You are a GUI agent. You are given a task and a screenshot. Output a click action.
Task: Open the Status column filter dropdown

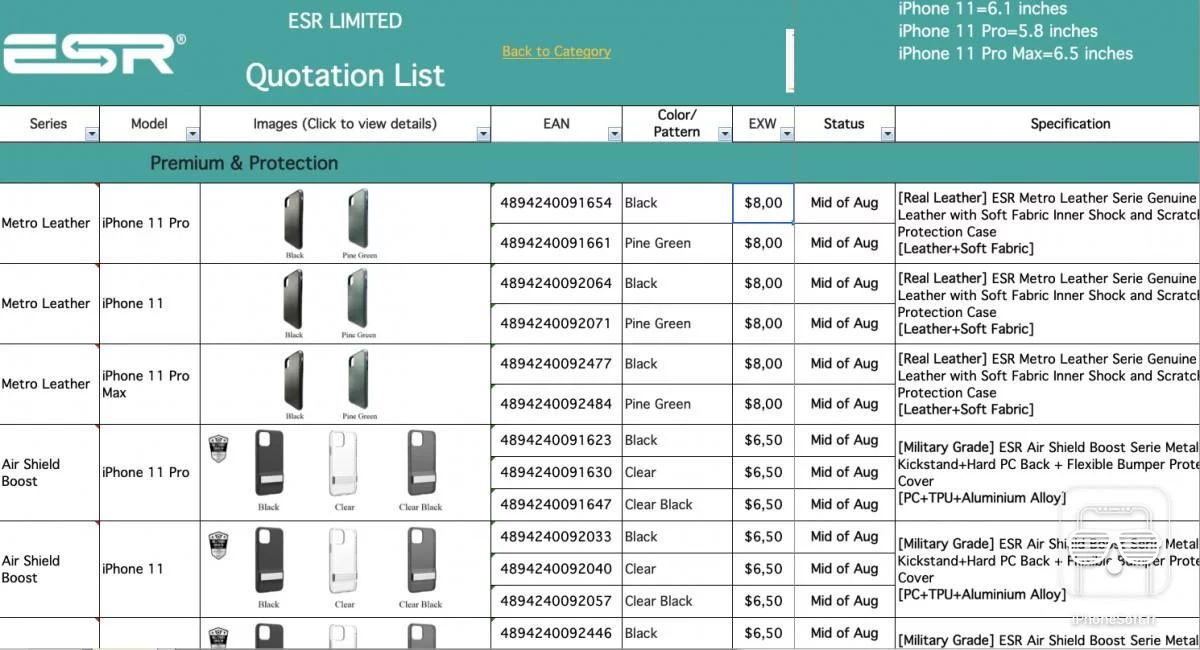point(887,134)
